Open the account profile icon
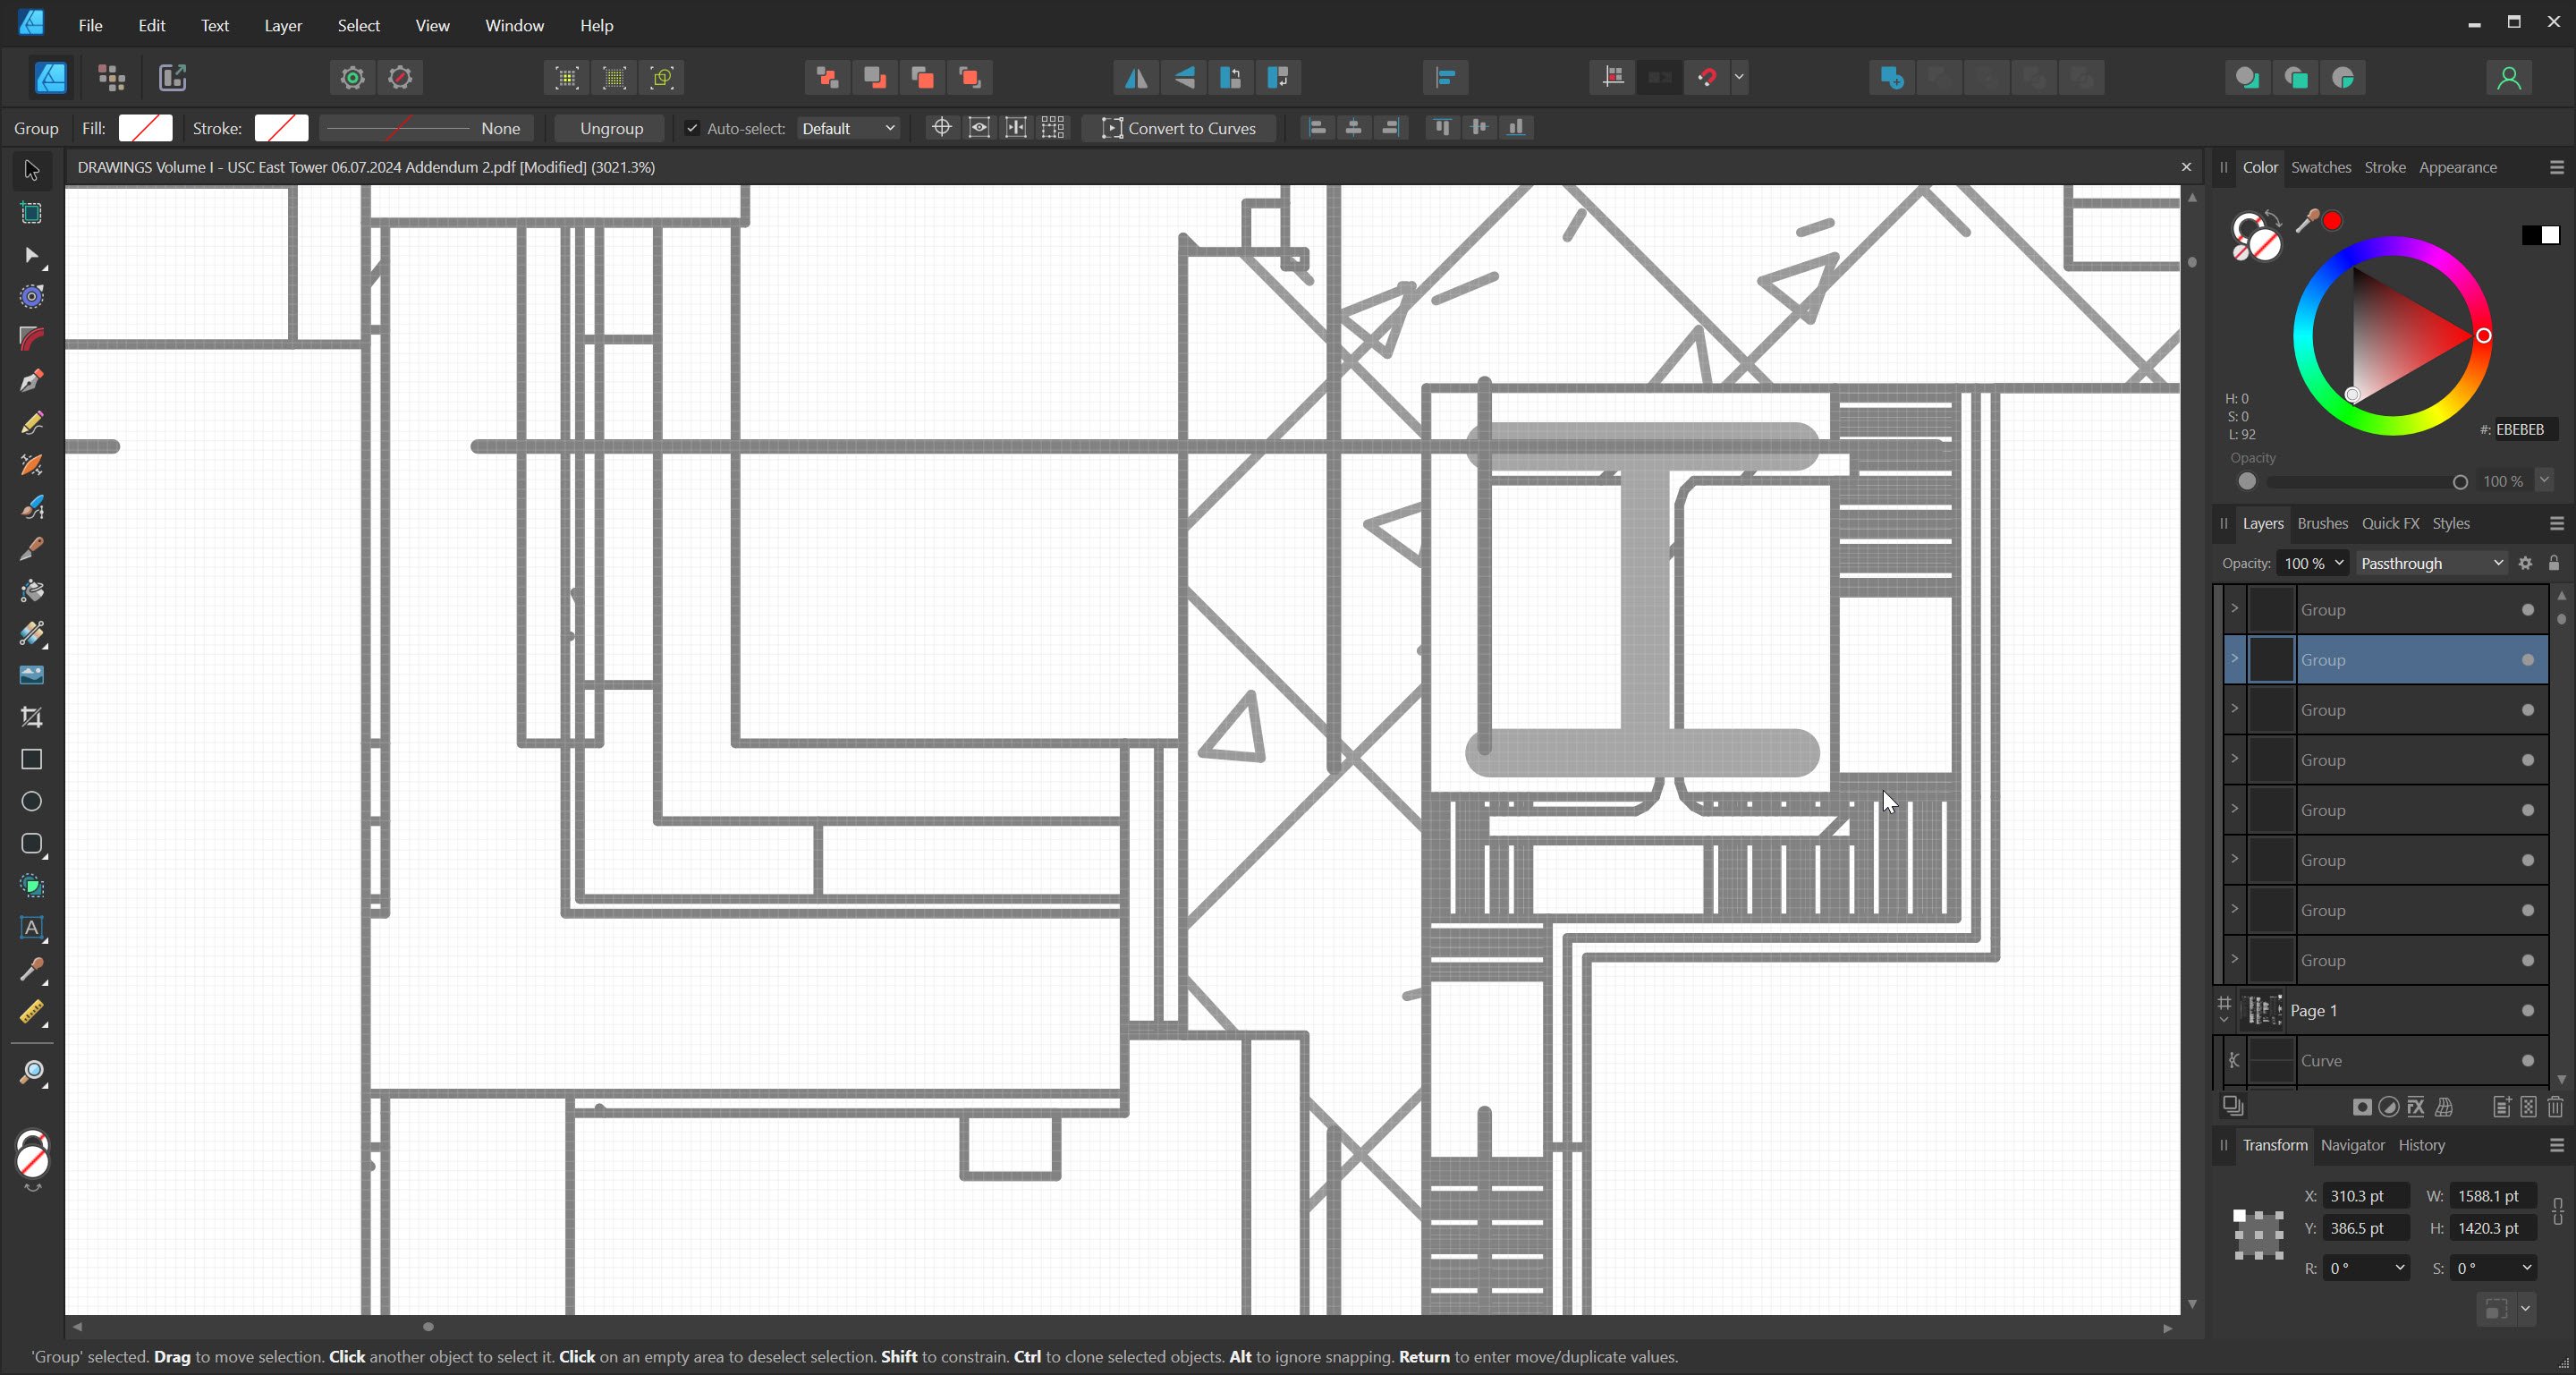This screenshot has height=1375, width=2576. [2509, 78]
